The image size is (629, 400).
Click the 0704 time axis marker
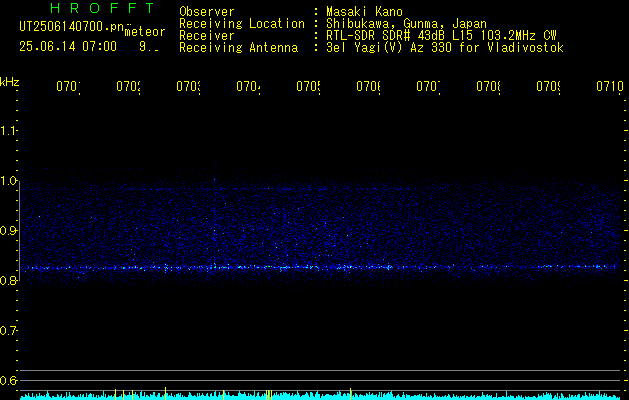click(x=248, y=86)
